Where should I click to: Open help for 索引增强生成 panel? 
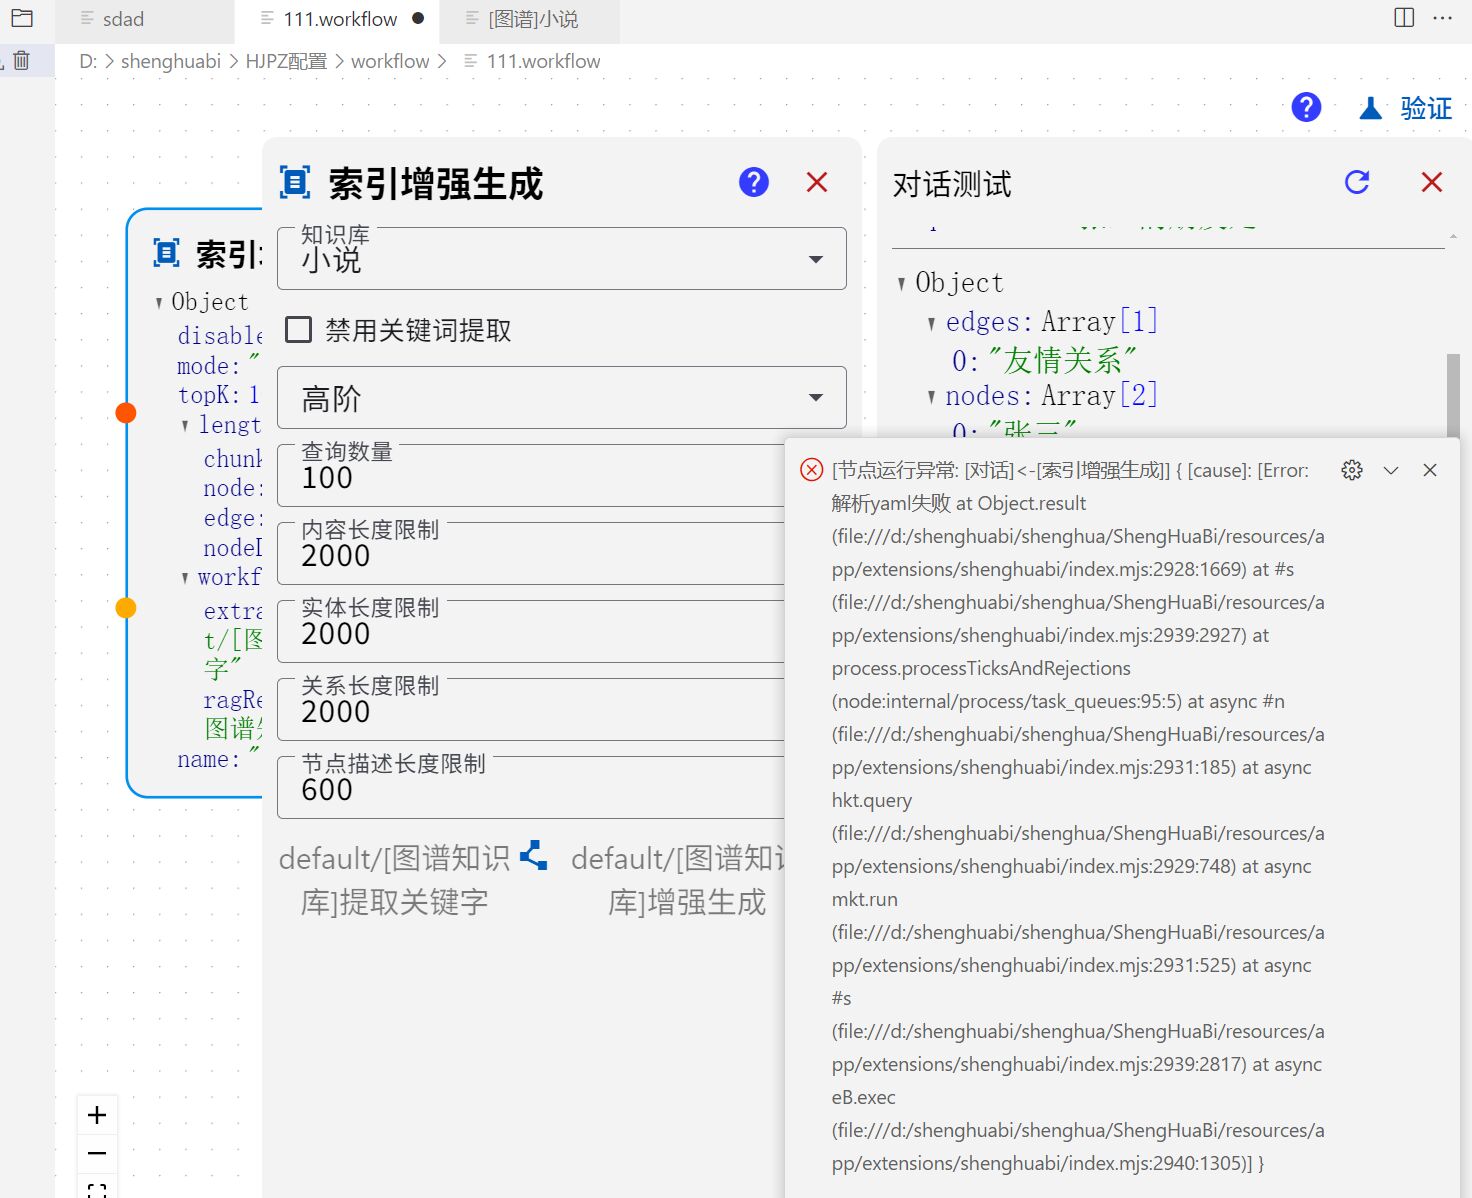click(x=754, y=182)
